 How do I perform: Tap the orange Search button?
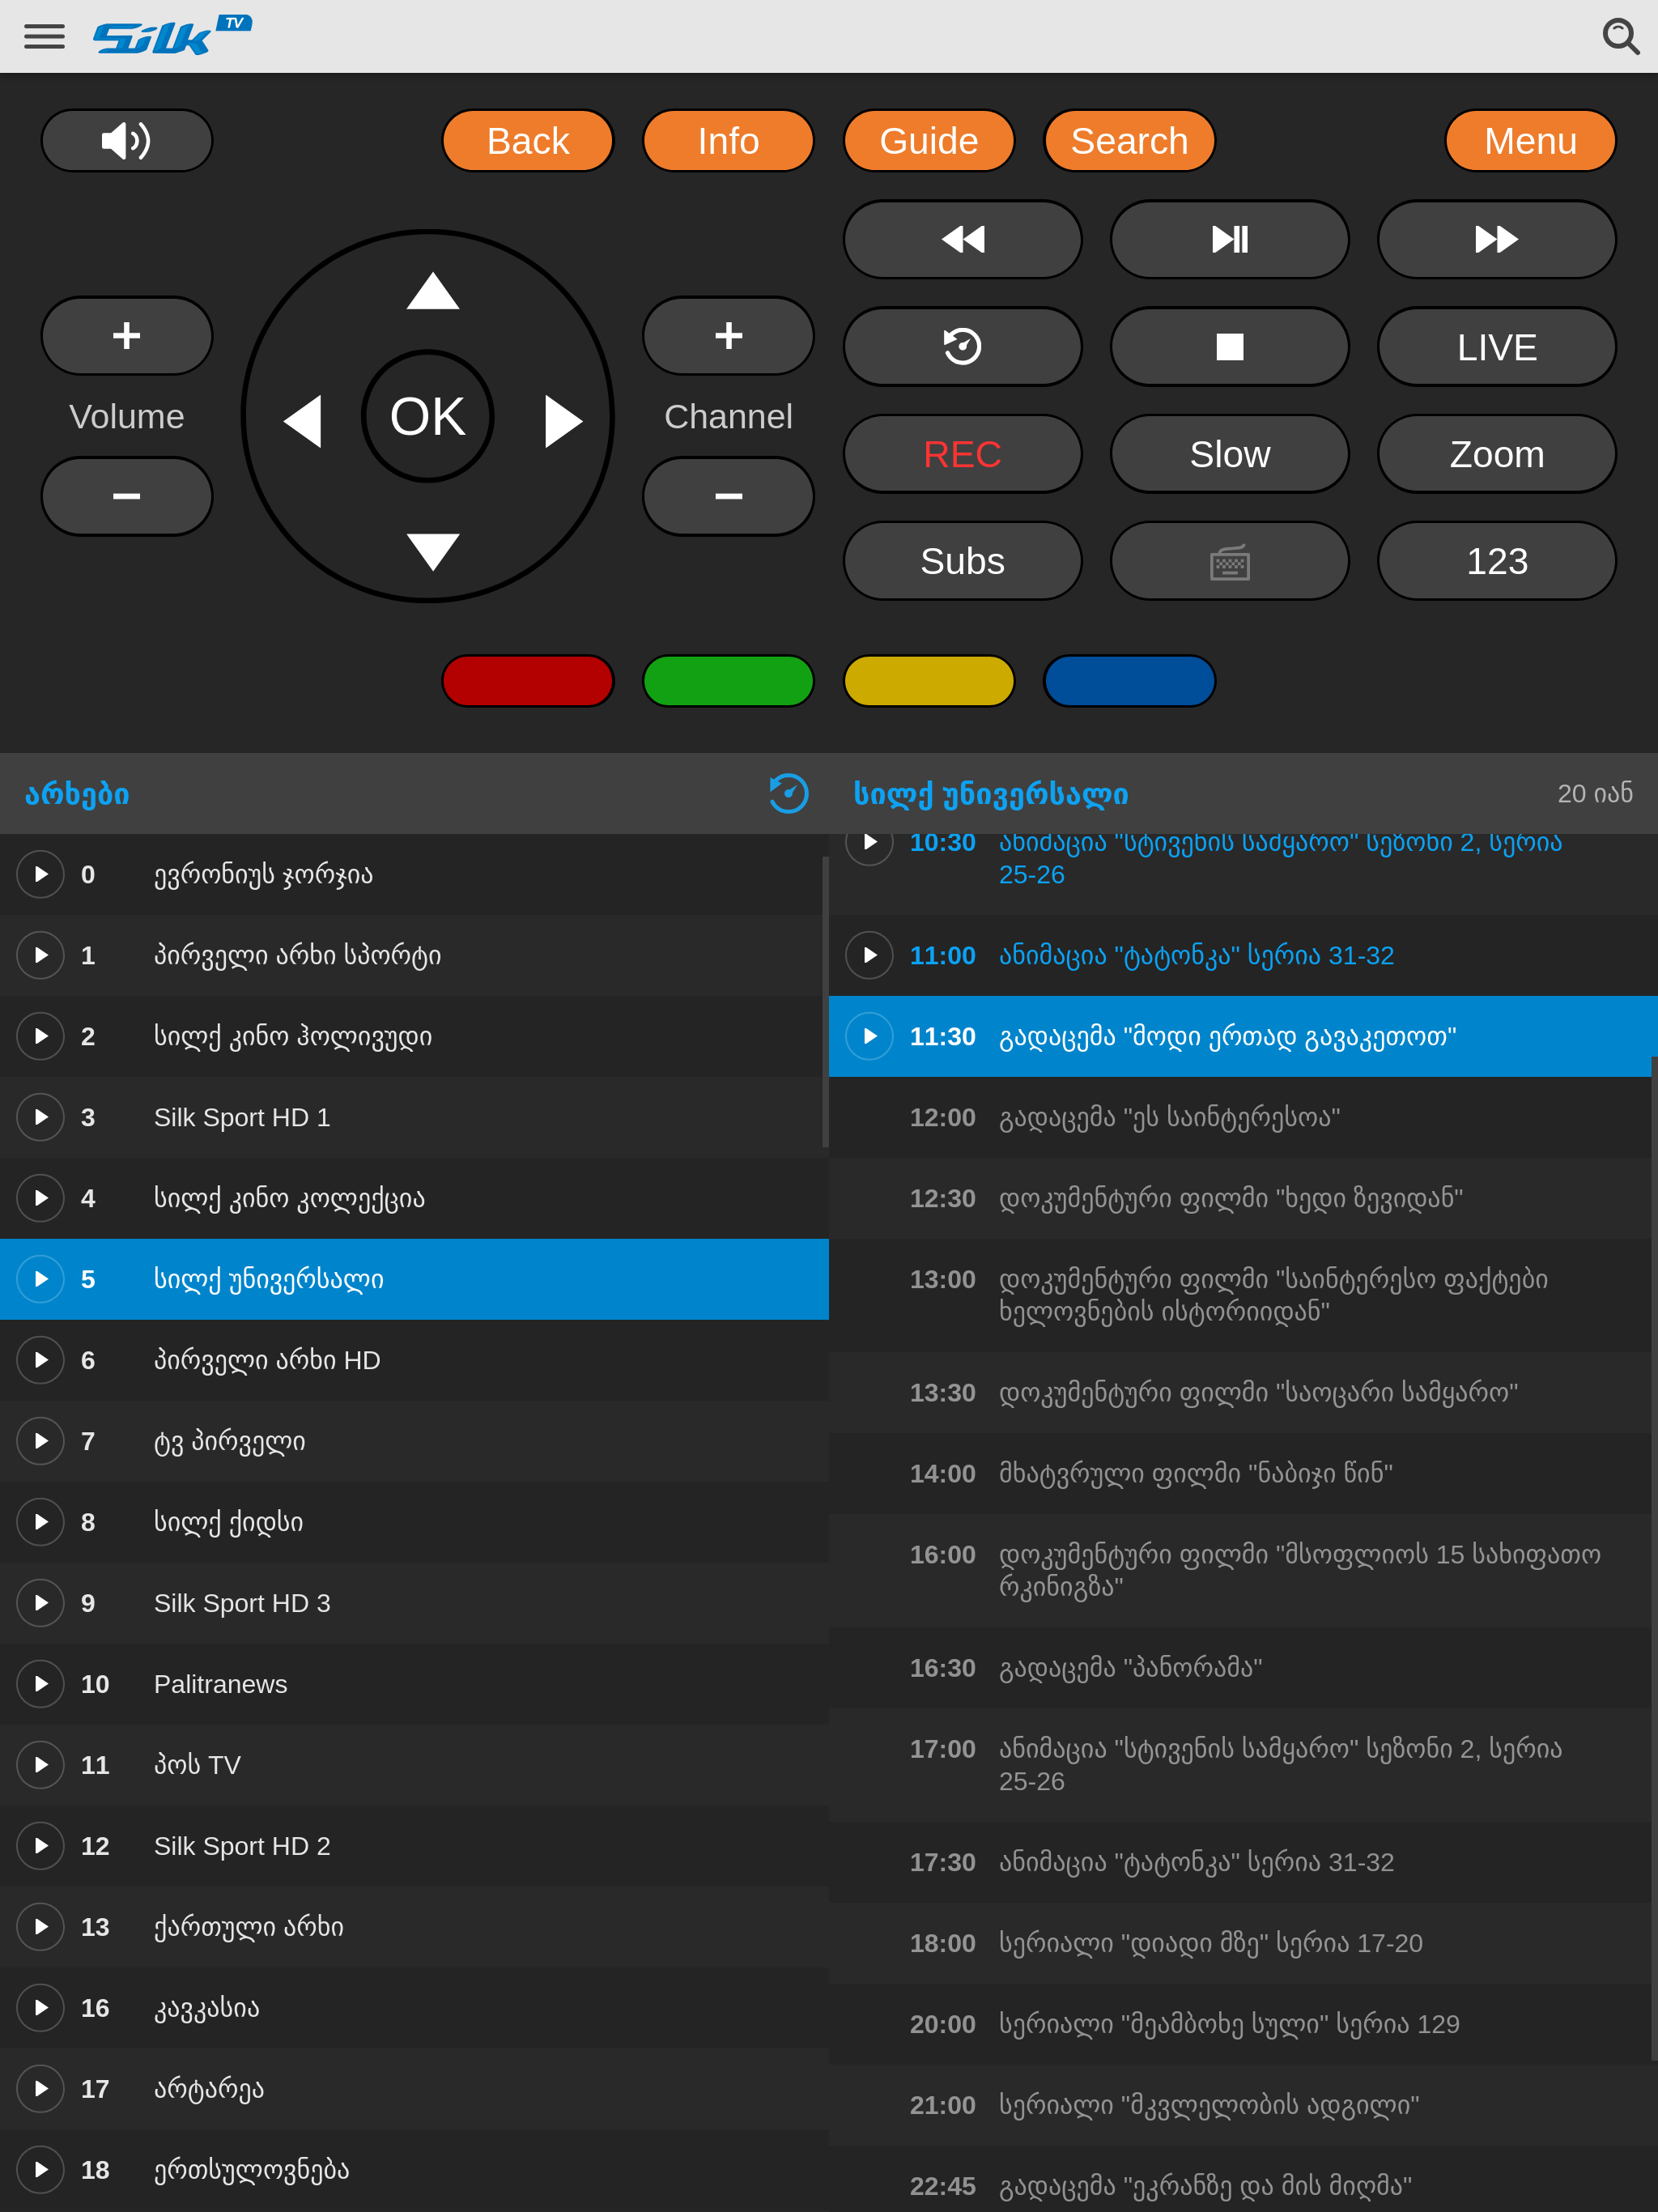tap(1129, 140)
